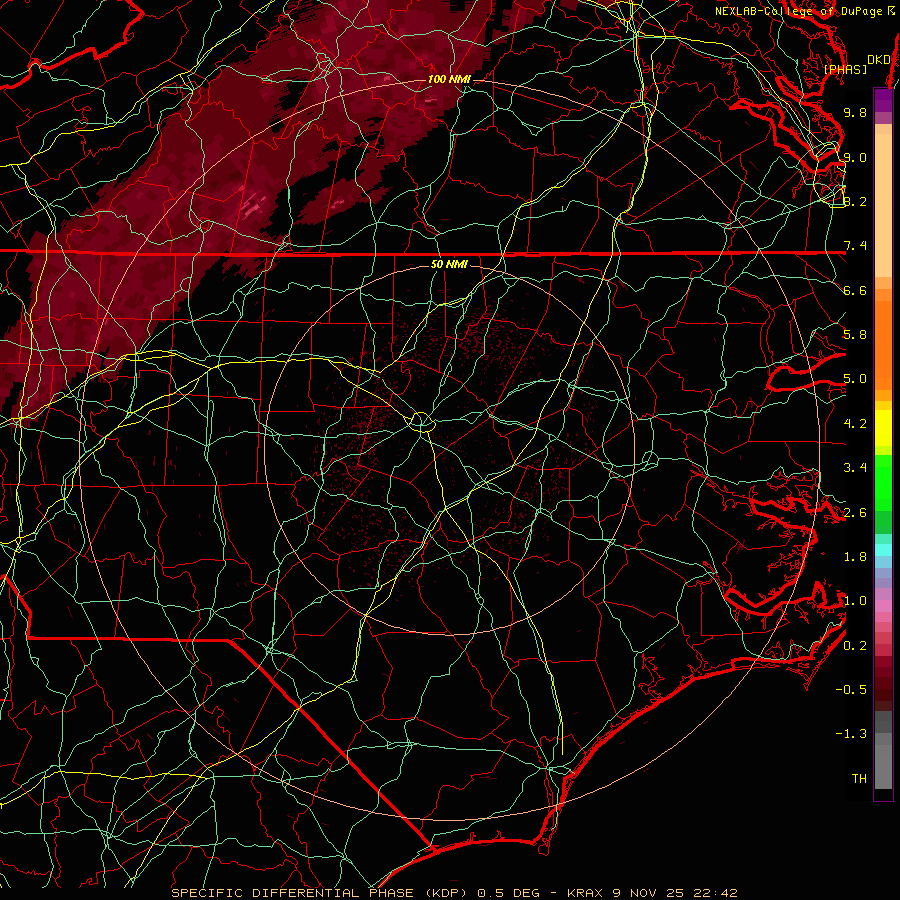Click the 100 NMI range ring label
This screenshot has width=900, height=900.
coord(449,79)
